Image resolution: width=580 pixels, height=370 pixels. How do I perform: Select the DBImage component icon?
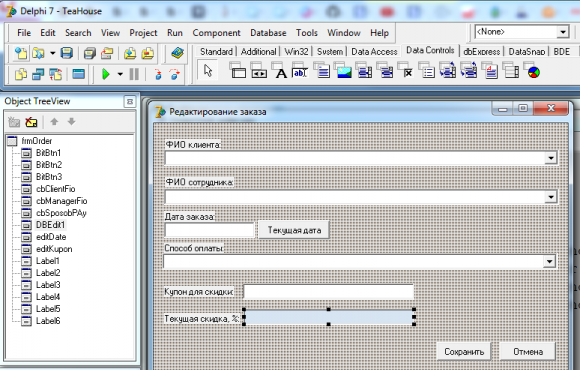343,71
